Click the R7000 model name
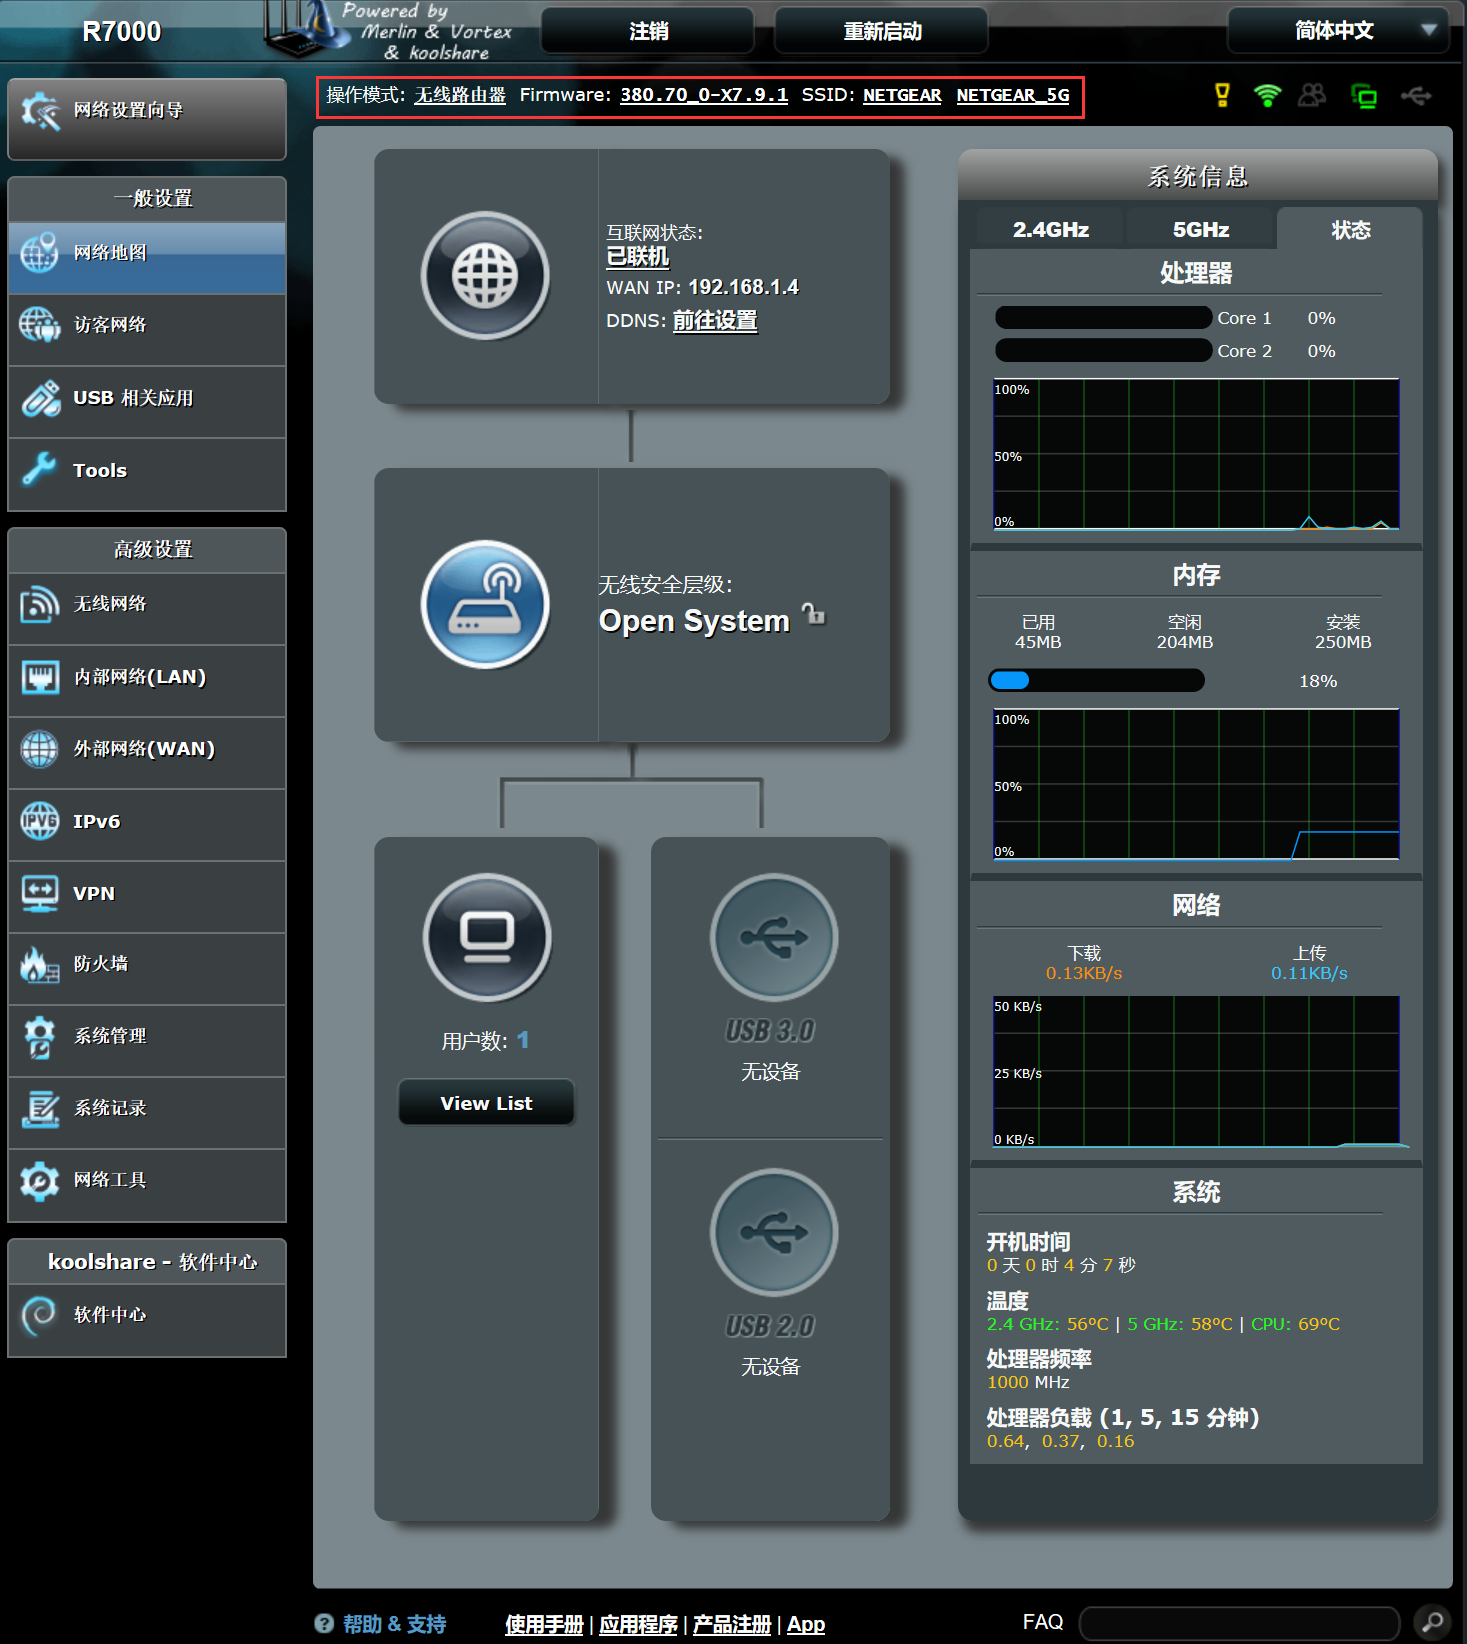 pos(121,31)
